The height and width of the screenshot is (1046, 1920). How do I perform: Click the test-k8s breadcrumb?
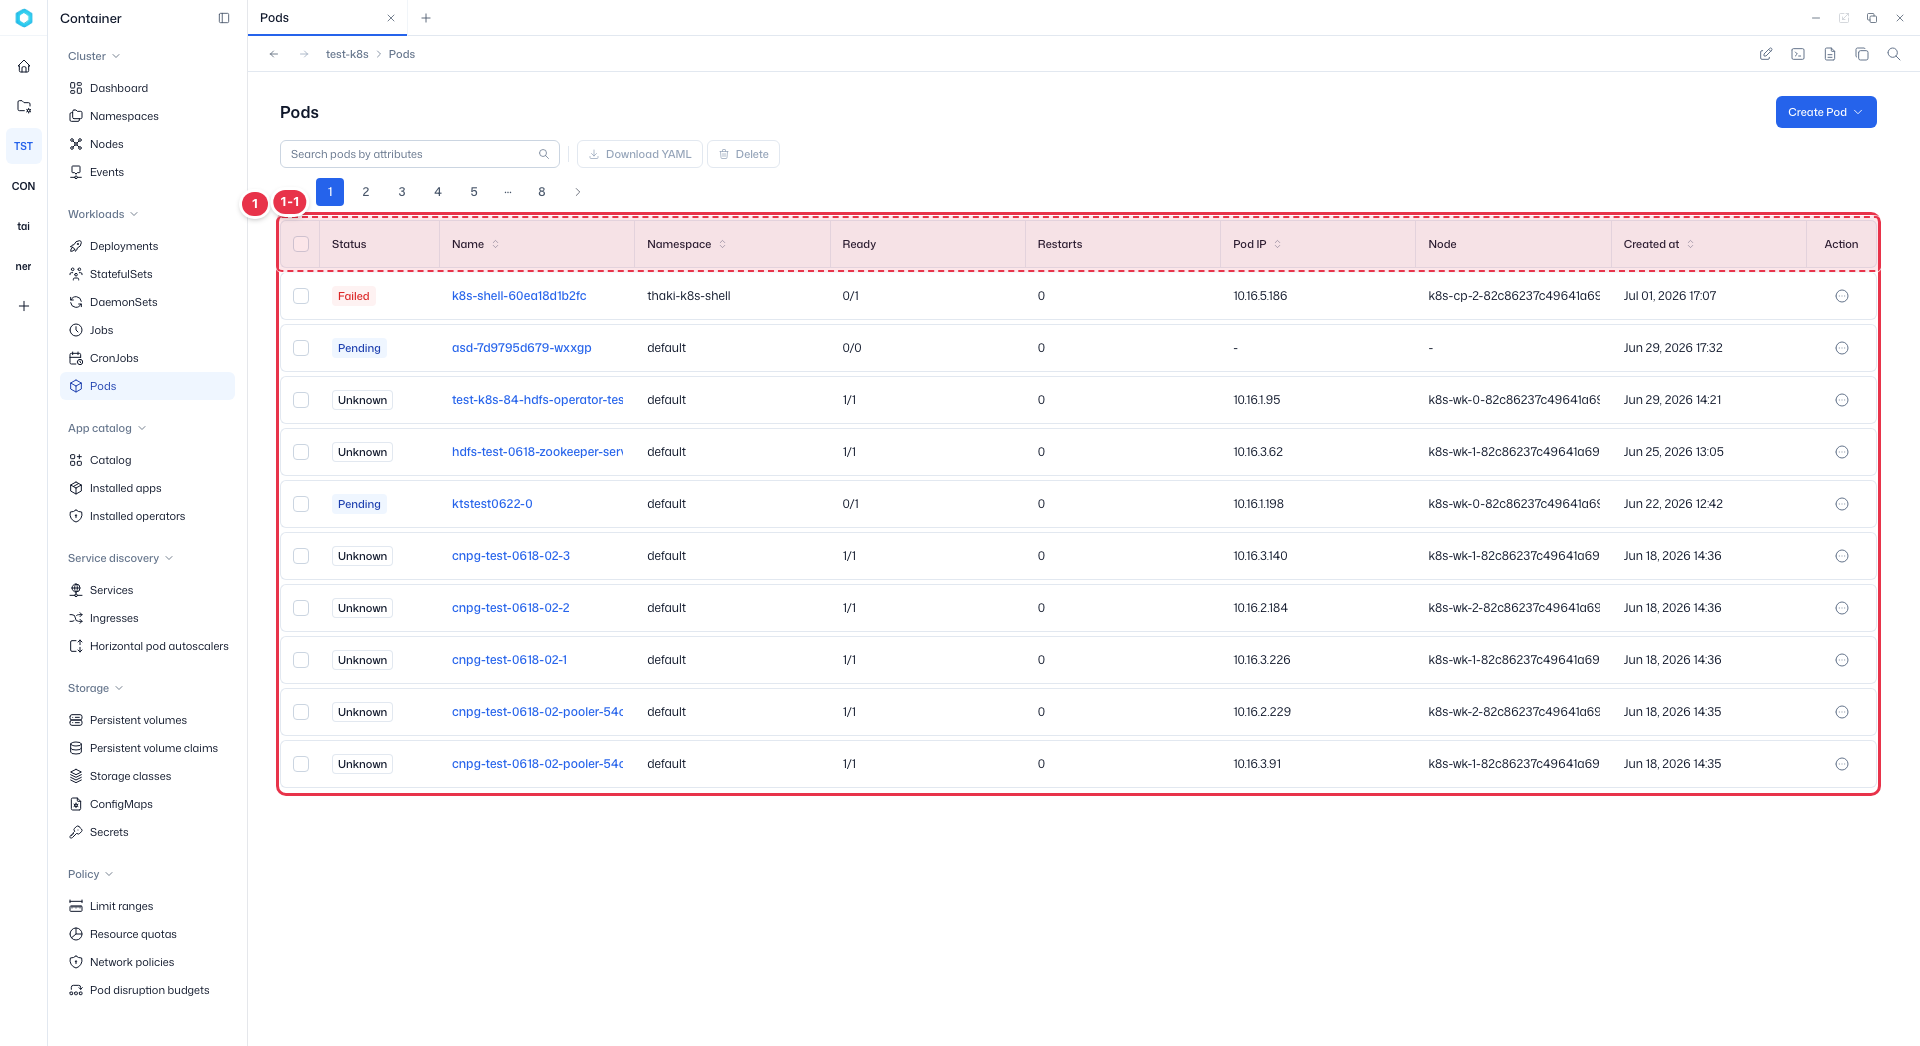tap(347, 54)
